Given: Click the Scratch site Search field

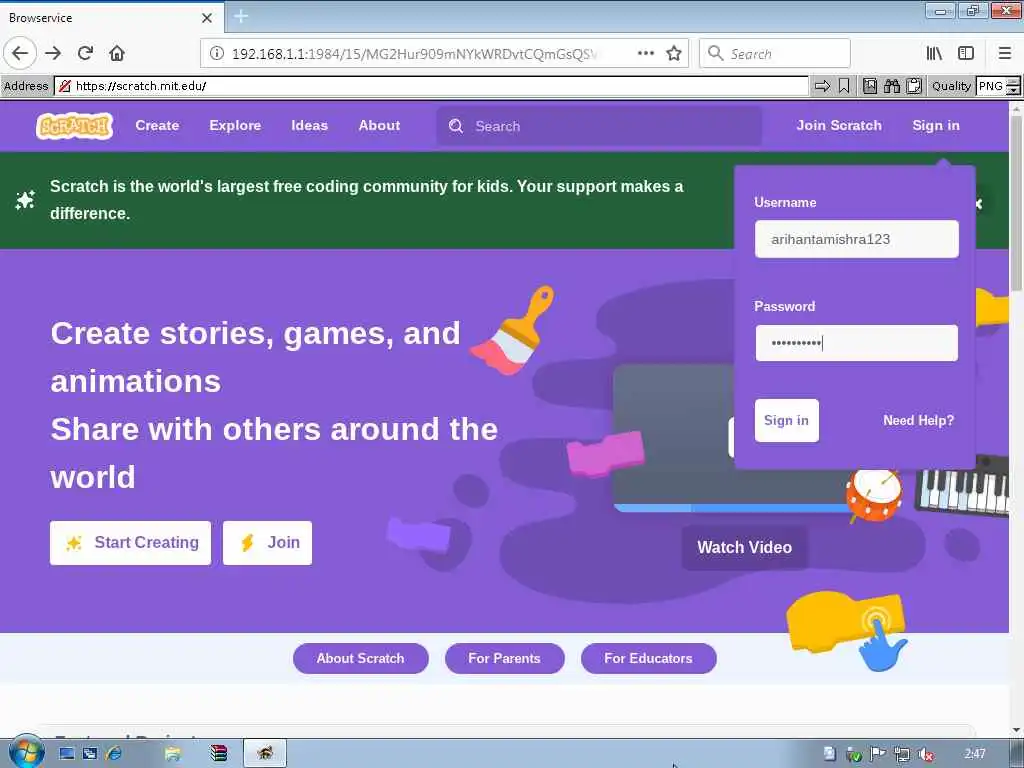Looking at the screenshot, I should point(599,126).
